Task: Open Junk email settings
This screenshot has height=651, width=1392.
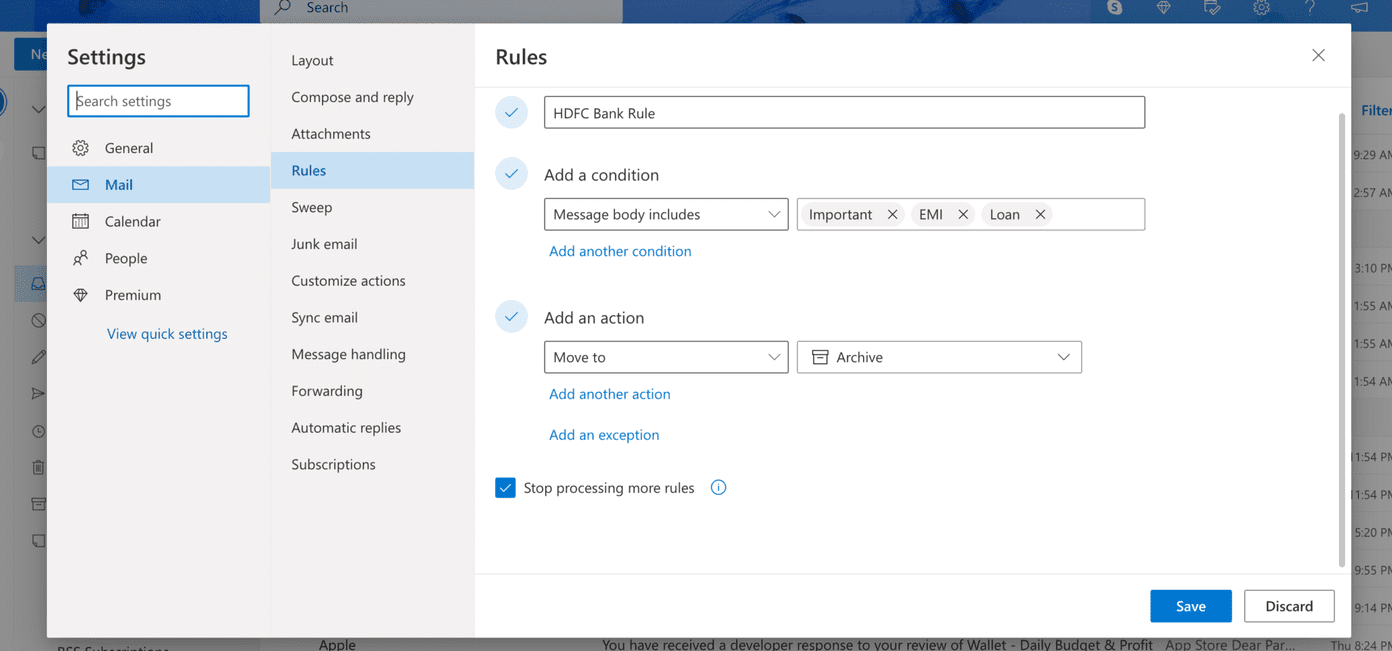Action: tap(372, 244)
